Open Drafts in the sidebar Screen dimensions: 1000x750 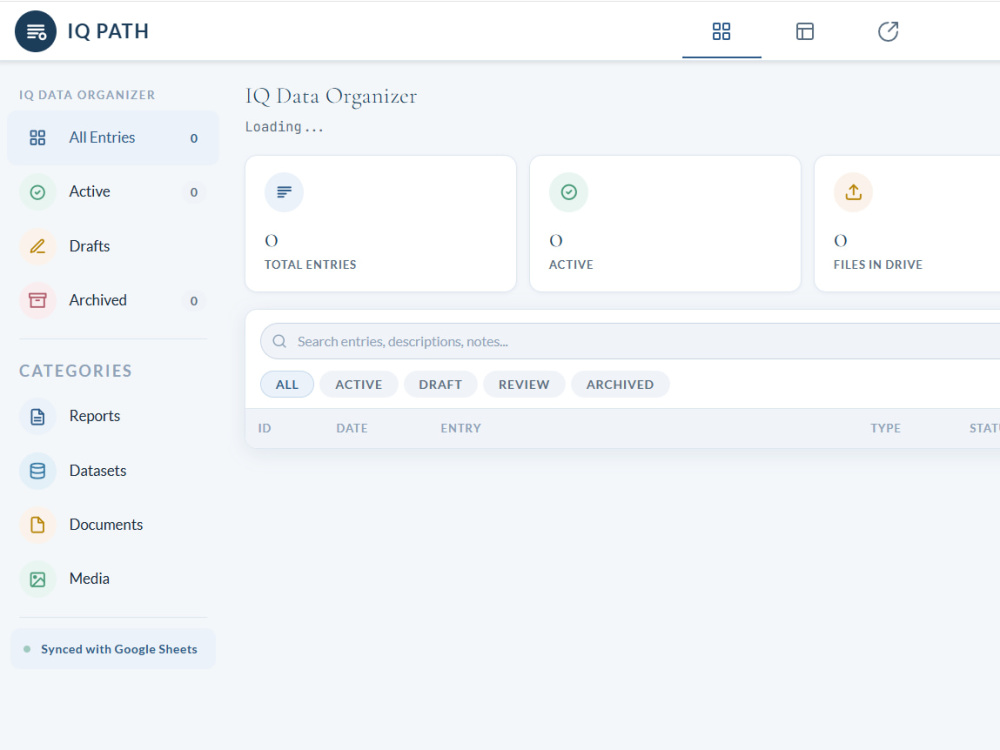click(x=113, y=246)
